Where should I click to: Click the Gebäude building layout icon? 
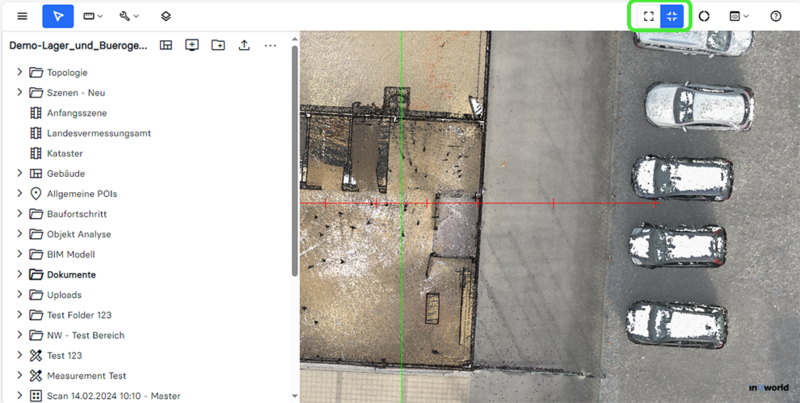(x=36, y=173)
